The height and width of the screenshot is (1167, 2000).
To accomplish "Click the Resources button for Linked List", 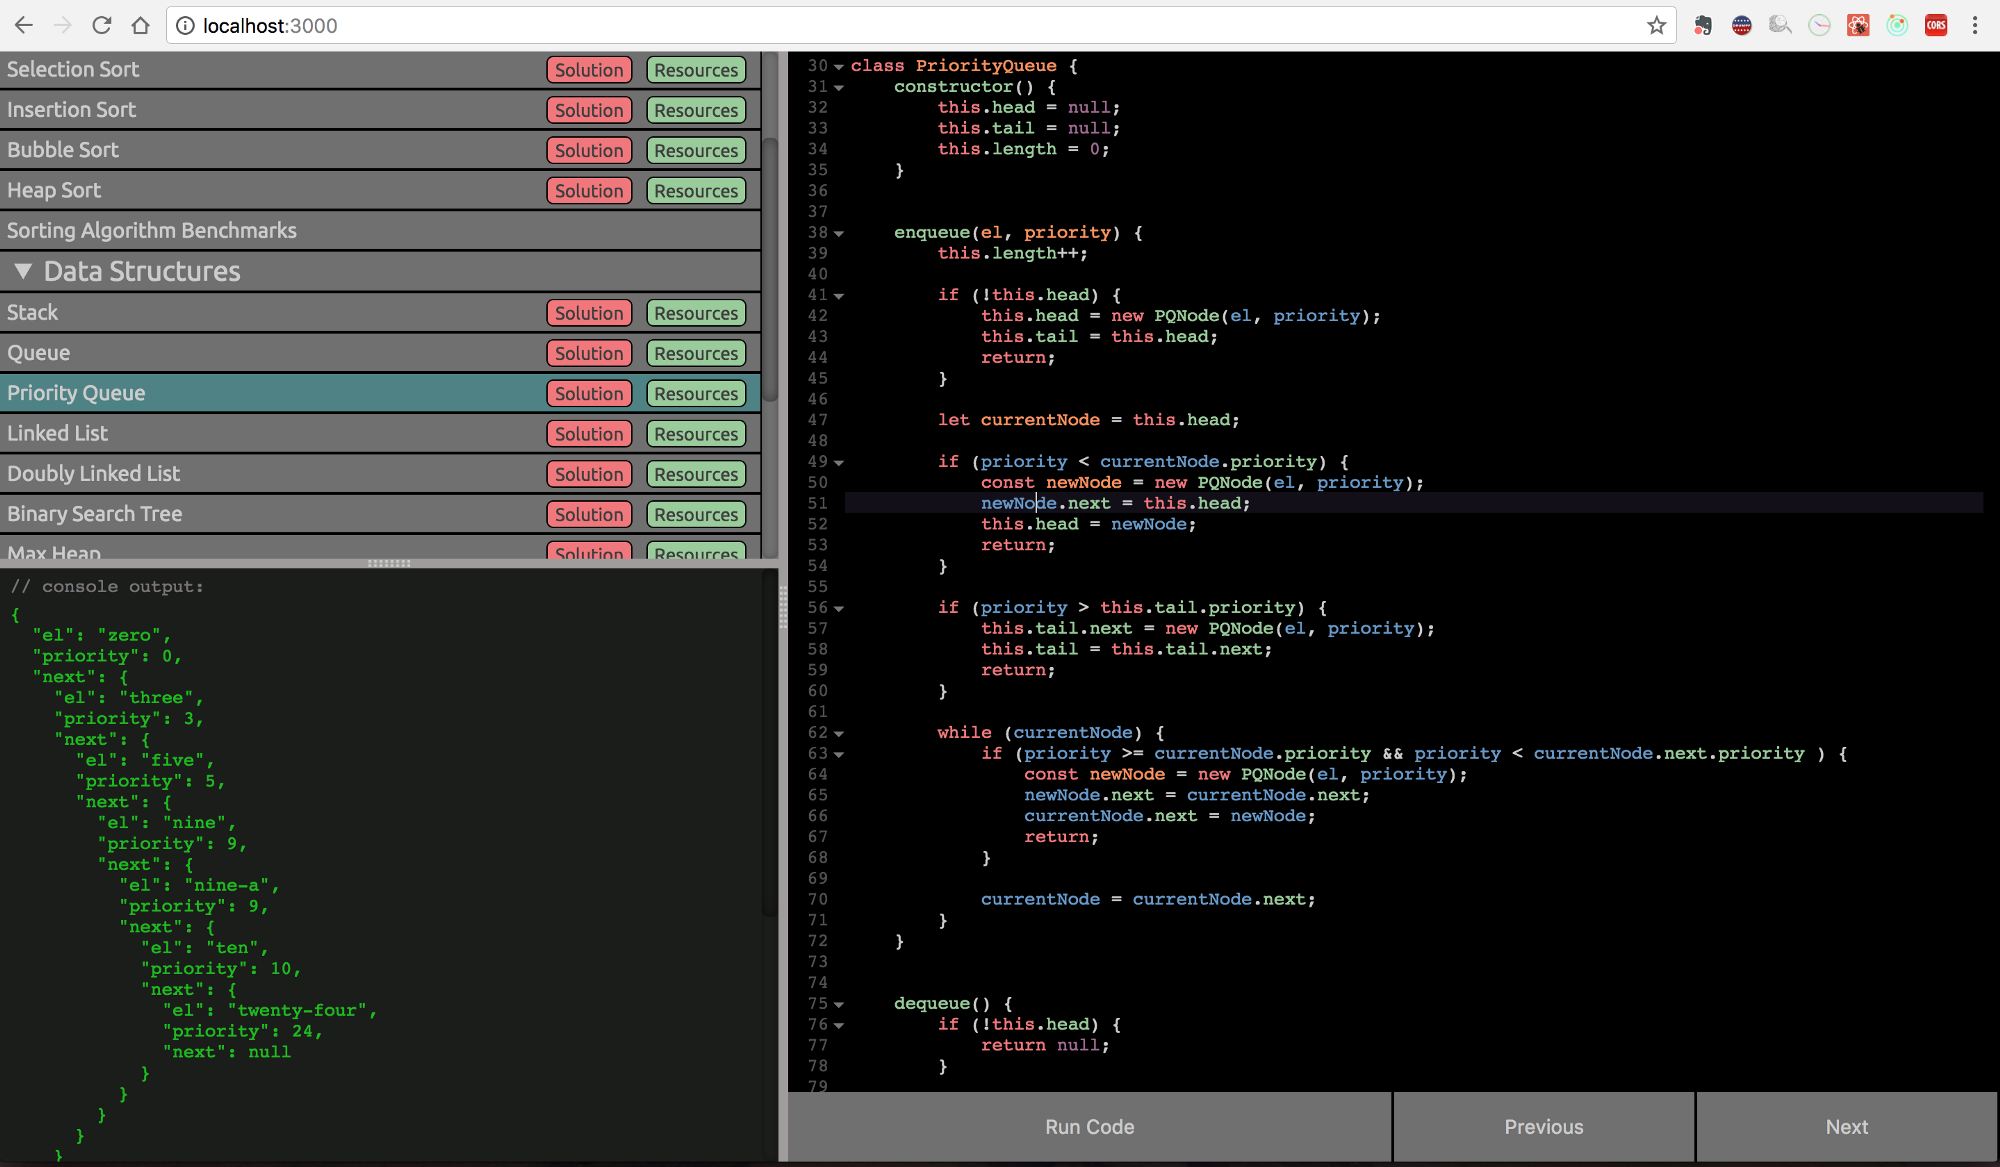I will [696, 432].
